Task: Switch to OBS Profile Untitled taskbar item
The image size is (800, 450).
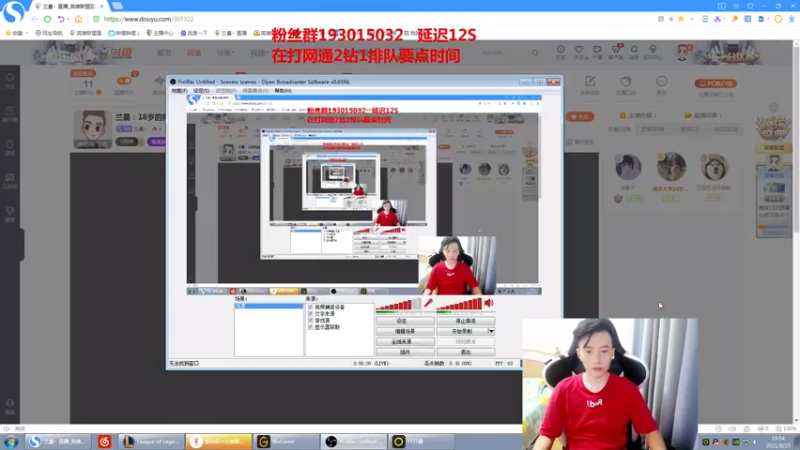Action: pyautogui.click(x=353, y=442)
